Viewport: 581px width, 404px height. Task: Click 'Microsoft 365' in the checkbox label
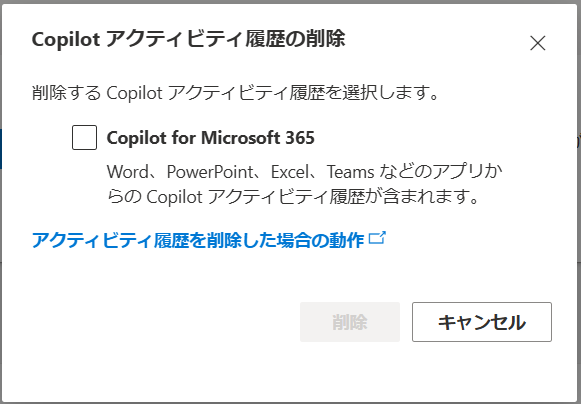click(x=258, y=138)
